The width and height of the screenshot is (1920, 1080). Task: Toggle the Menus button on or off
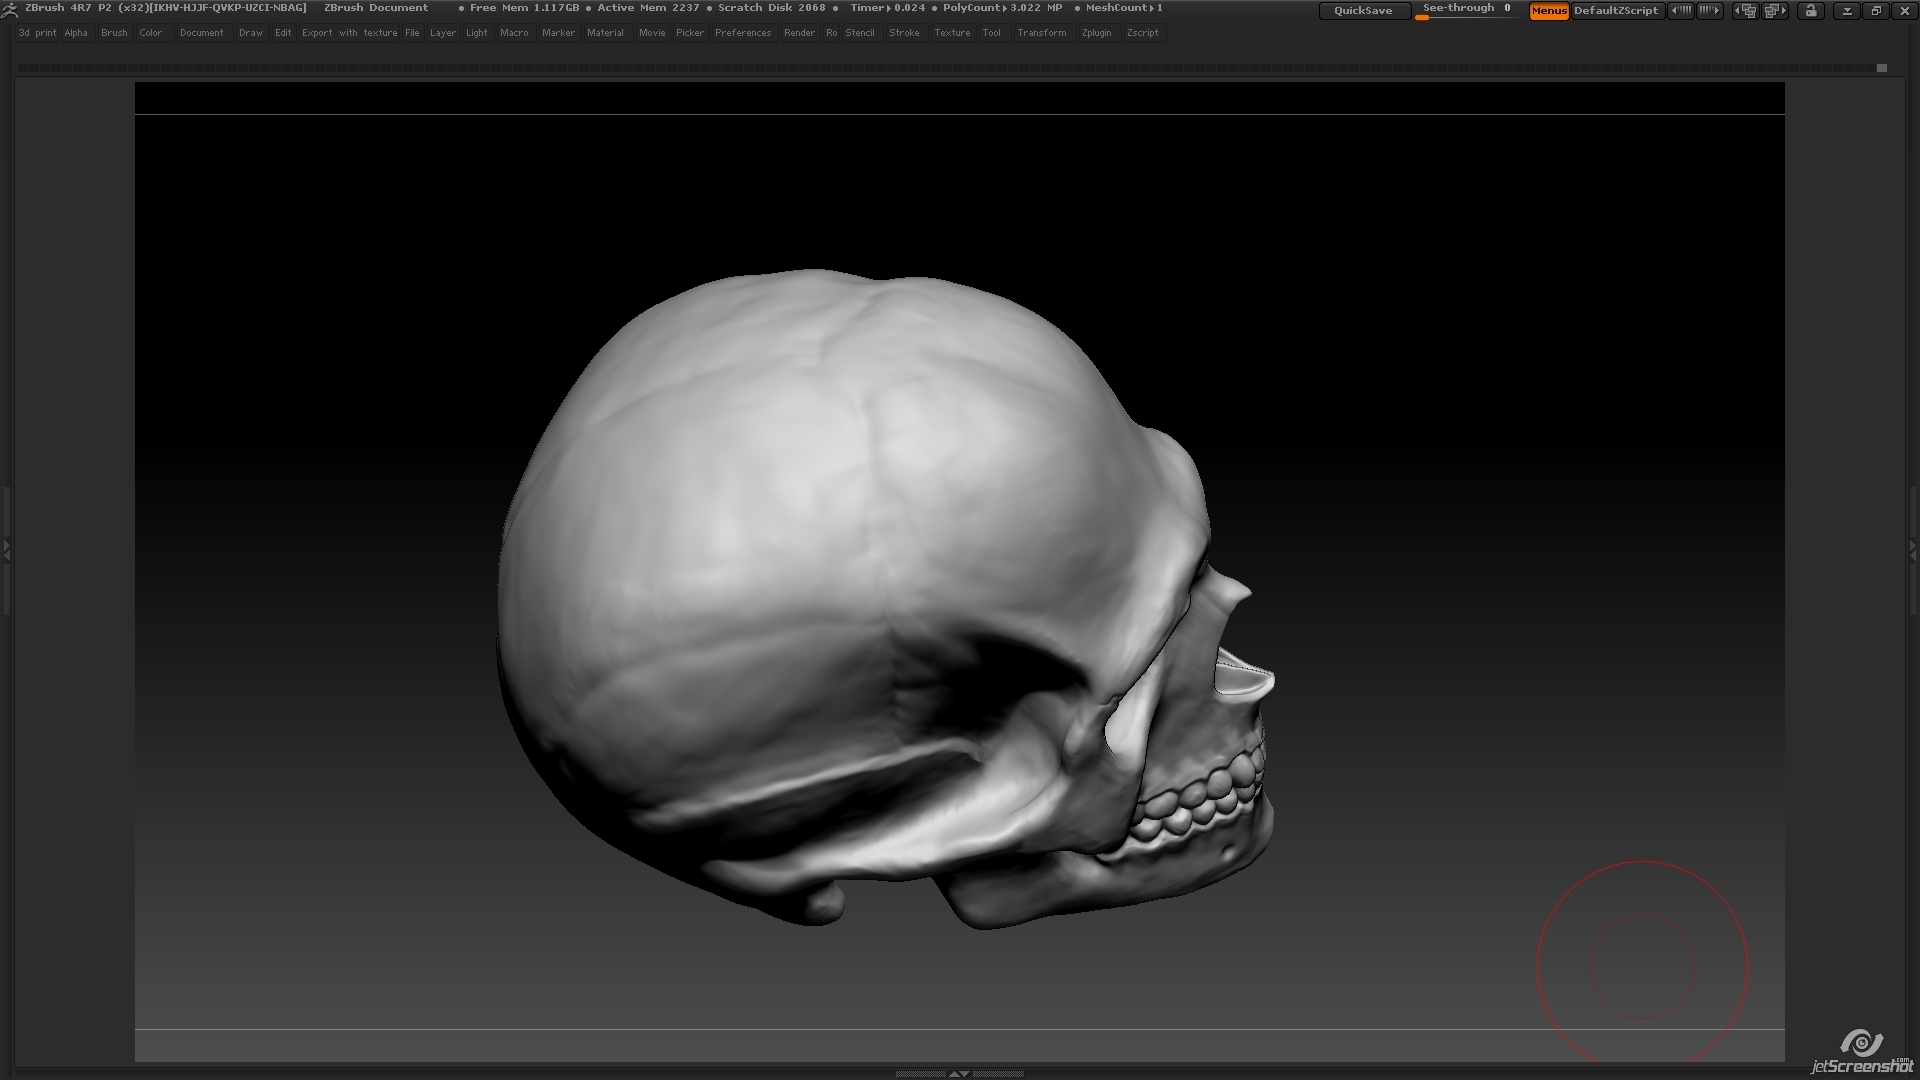coord(1548,12)
